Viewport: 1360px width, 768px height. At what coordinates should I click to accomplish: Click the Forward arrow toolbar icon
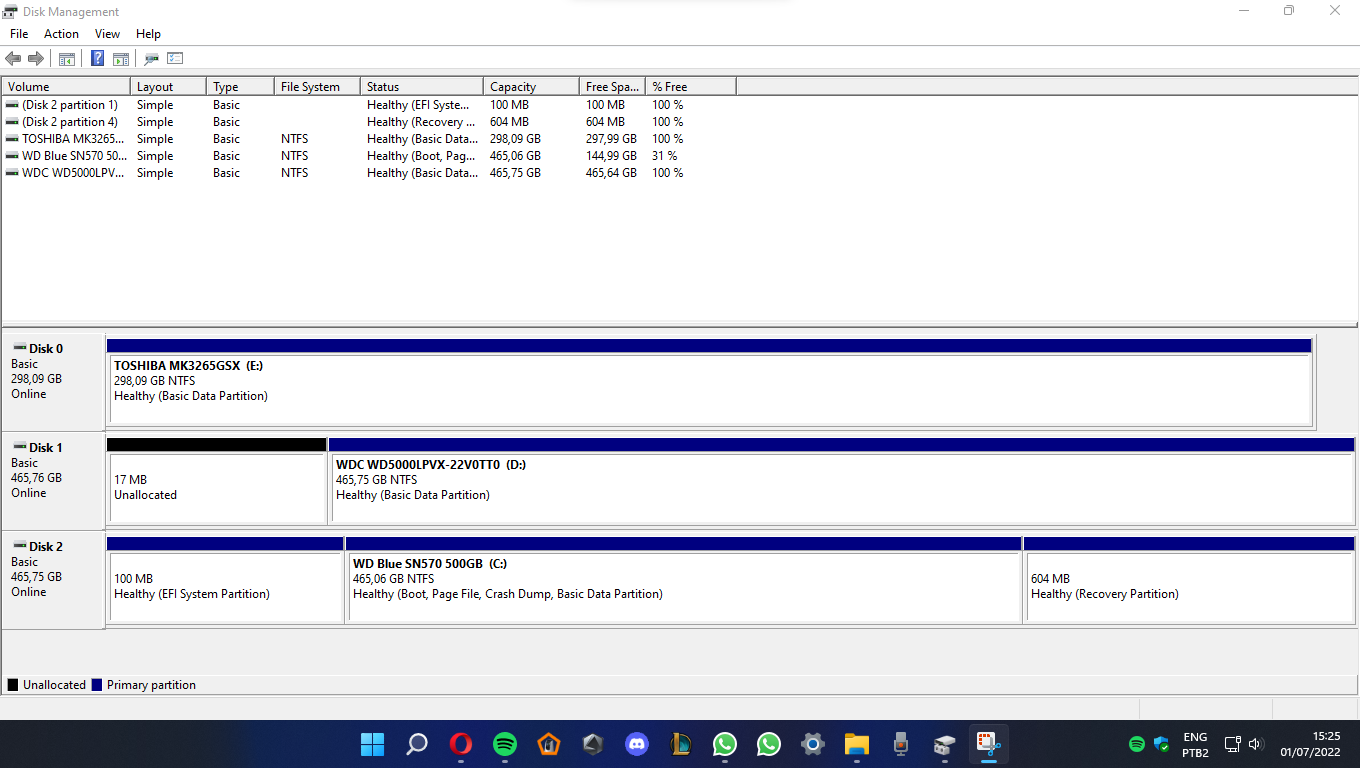[x=36, y=59]
